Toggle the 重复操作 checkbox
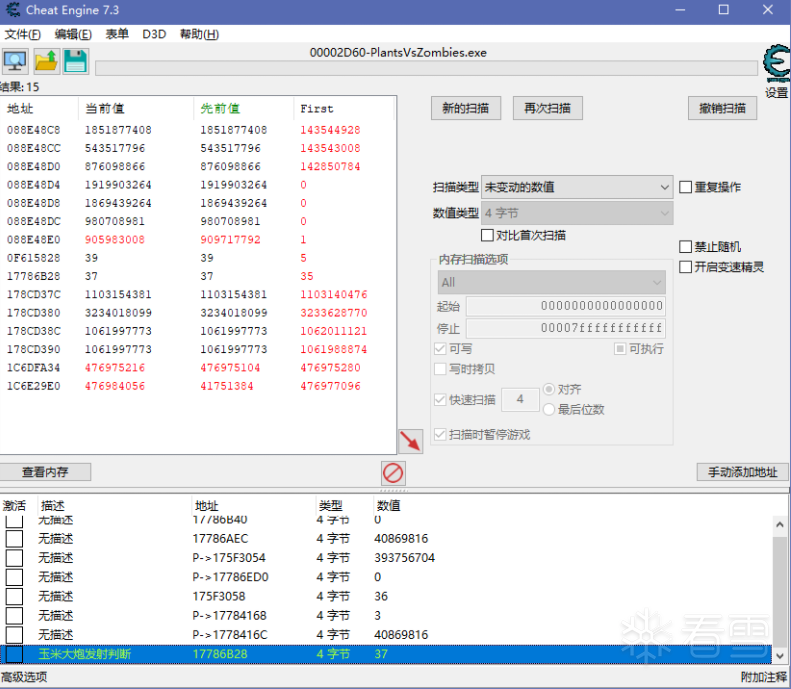Screen dimensions: 791x689 tap(685, 187)
